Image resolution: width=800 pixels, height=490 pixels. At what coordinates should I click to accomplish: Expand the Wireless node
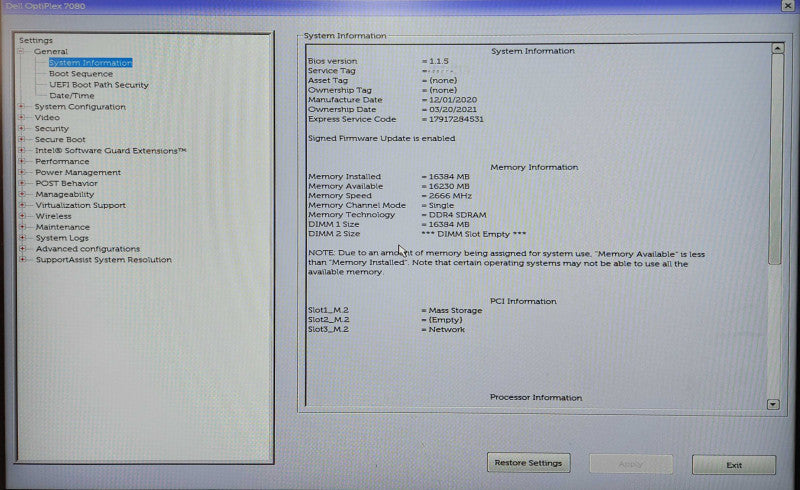click(22, 216)
